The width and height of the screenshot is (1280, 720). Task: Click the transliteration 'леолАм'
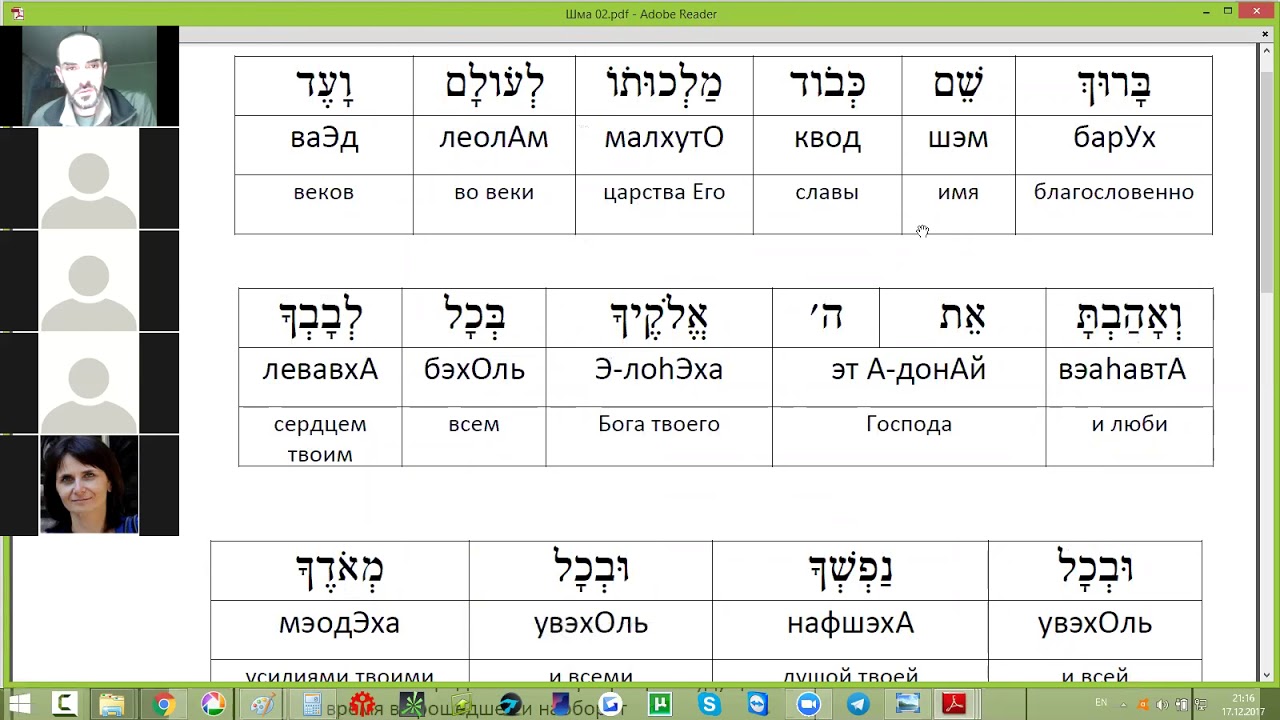coord(494,137)
